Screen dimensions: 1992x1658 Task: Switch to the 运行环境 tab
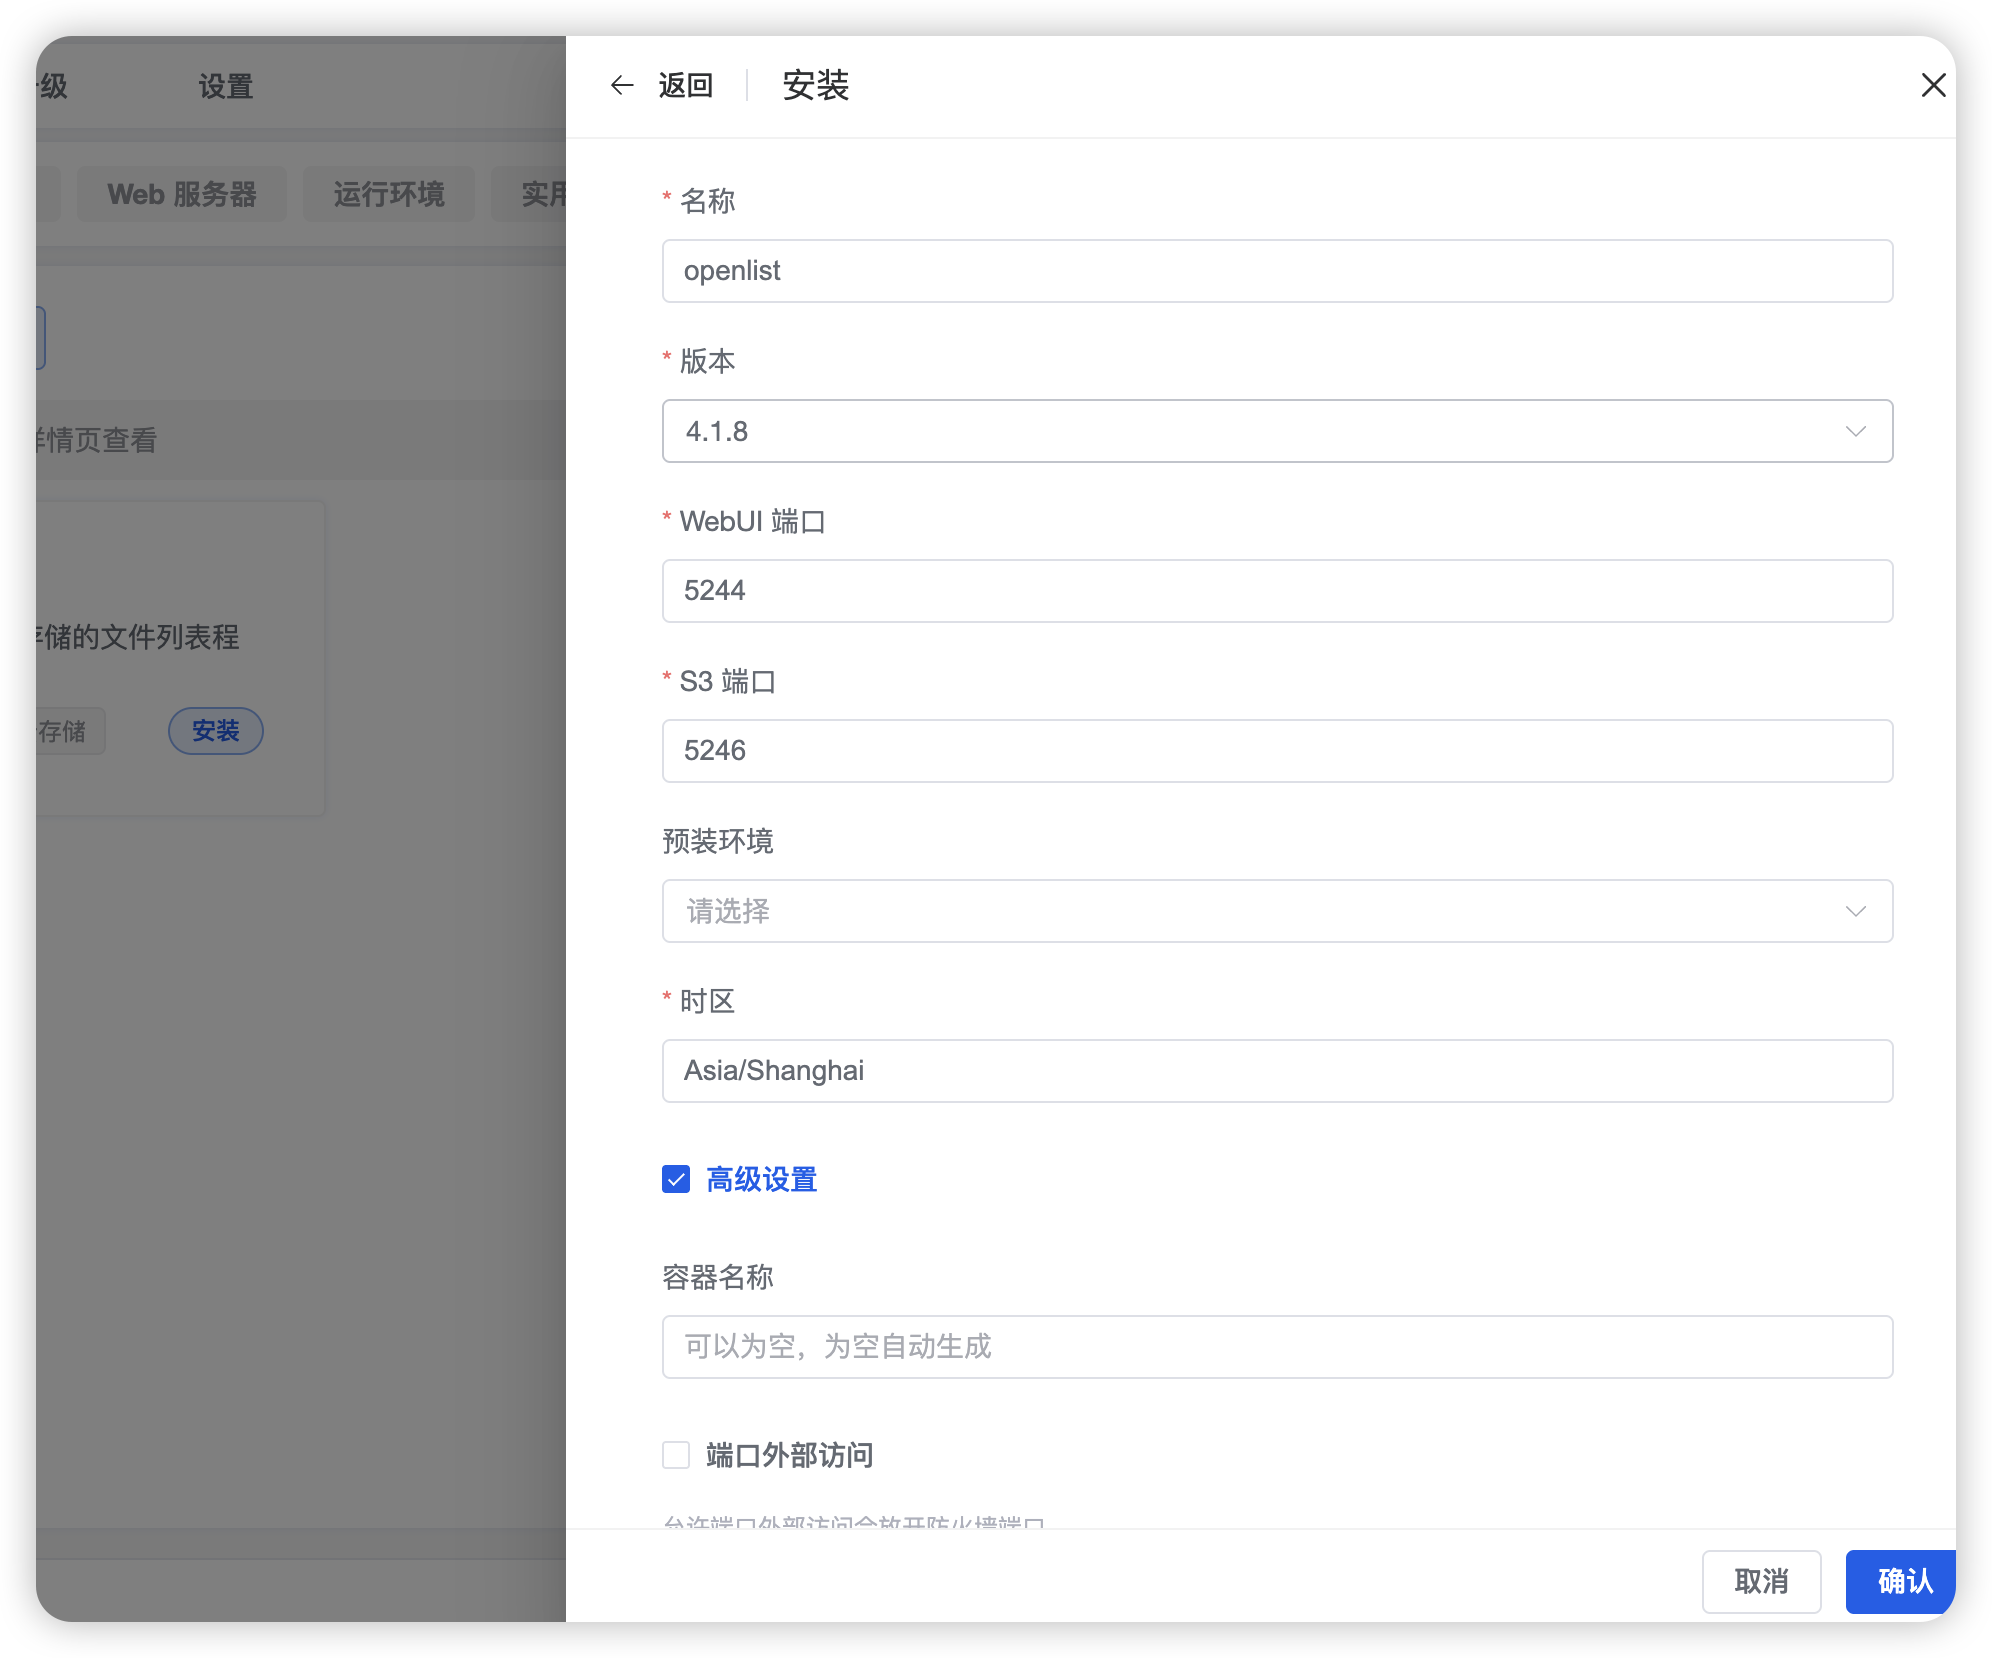(389, 194)
